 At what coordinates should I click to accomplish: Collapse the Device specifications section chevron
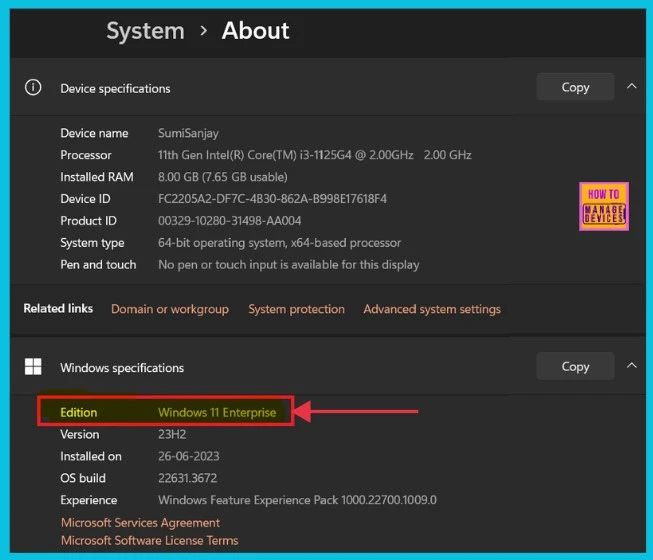click(632, 86)
